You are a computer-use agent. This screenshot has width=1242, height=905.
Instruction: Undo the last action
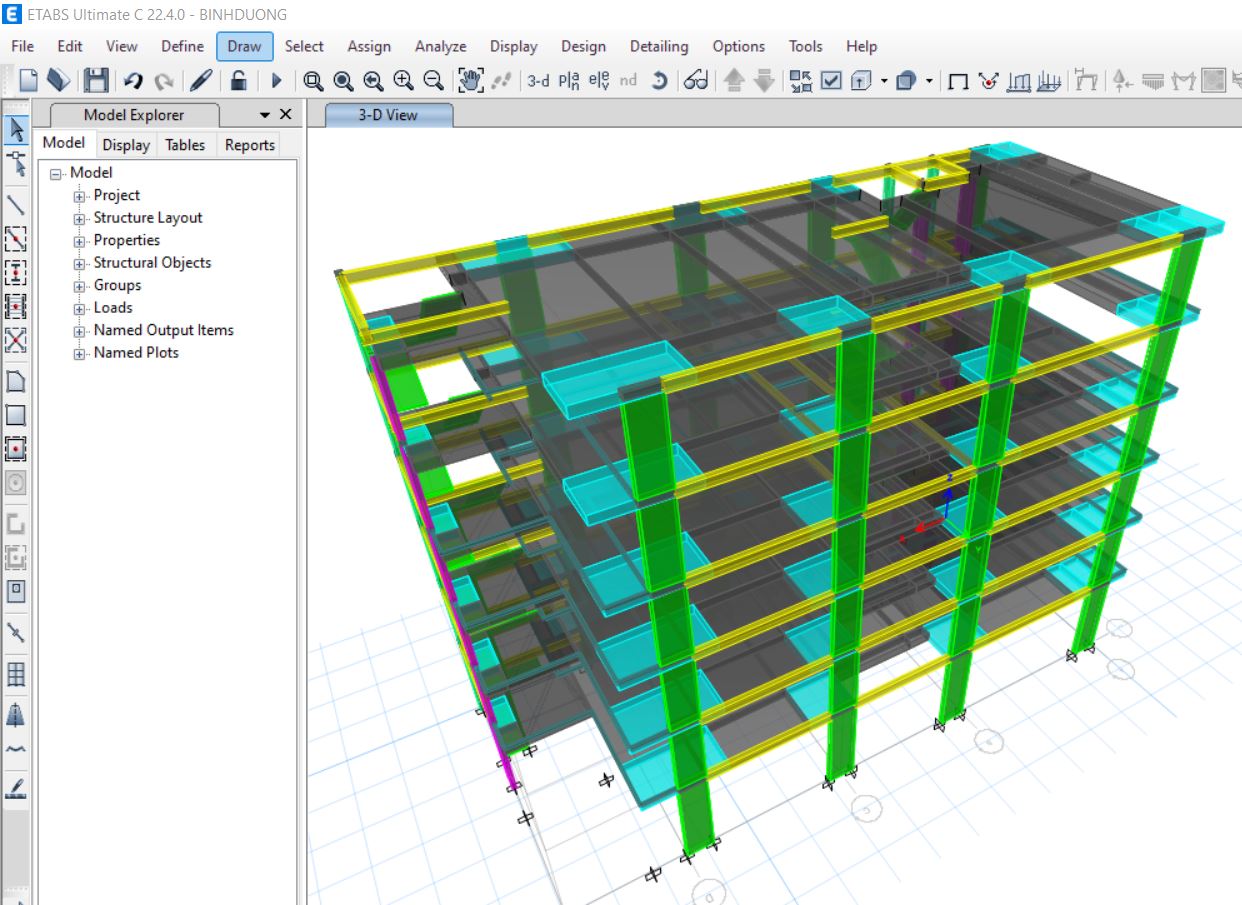click(133, 81)
